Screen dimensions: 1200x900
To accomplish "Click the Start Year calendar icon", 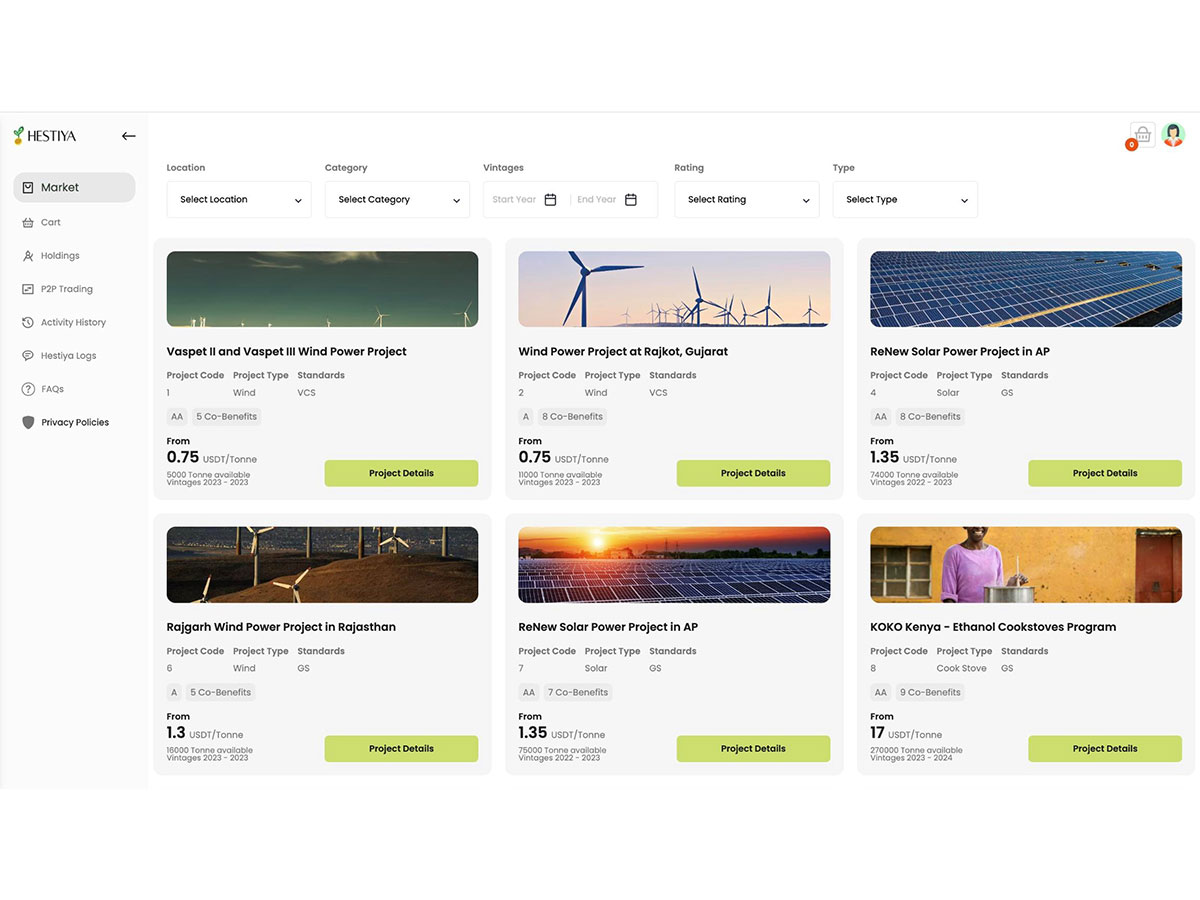I will pos(550,199).
